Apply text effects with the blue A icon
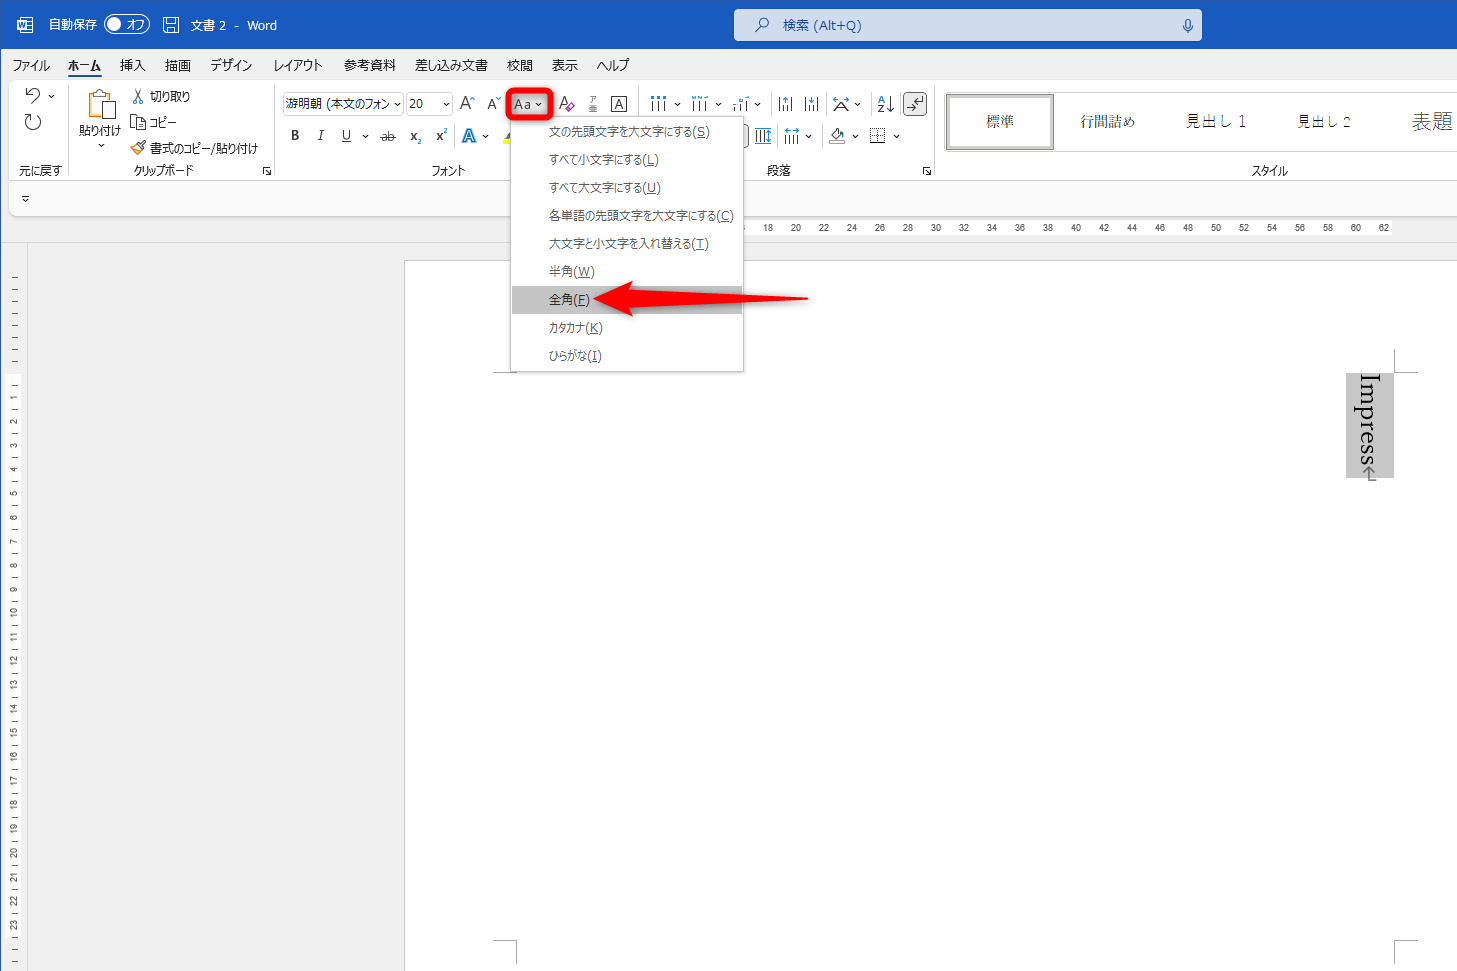This screenshot has height=971, width=1457. 469,136
